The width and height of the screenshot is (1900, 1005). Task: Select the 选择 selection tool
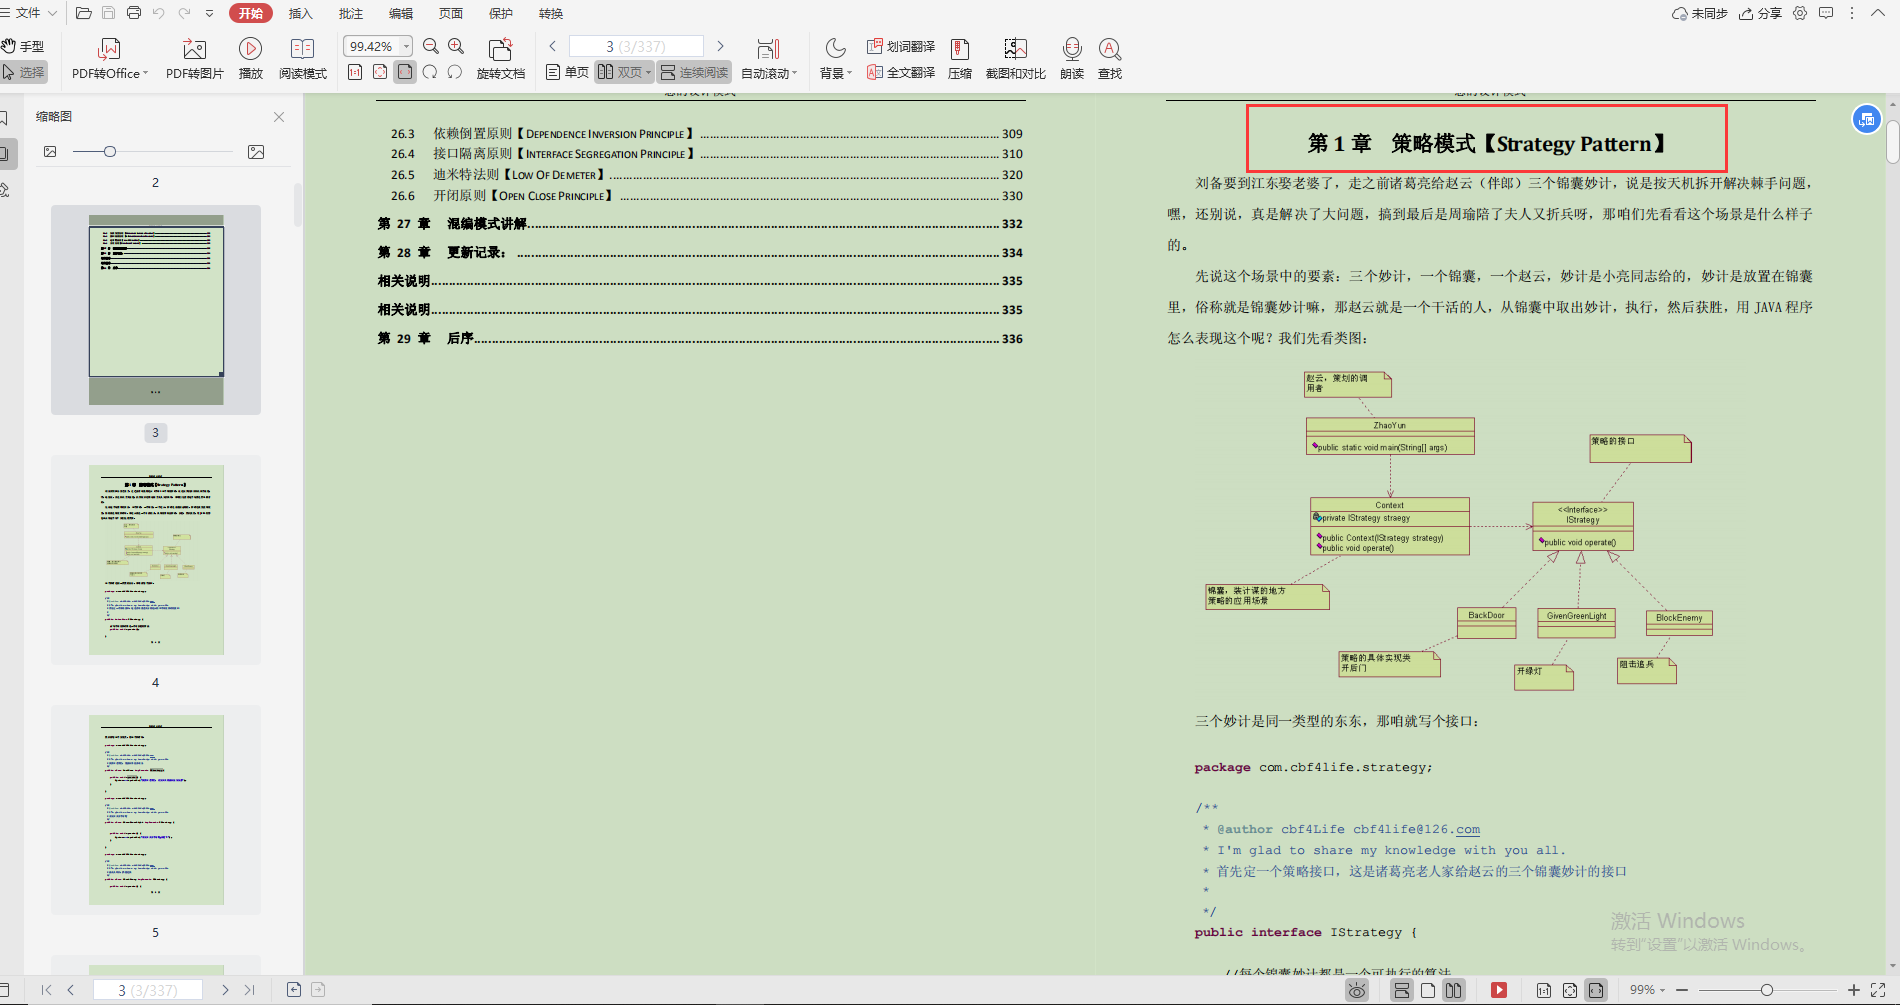(23, 72)
